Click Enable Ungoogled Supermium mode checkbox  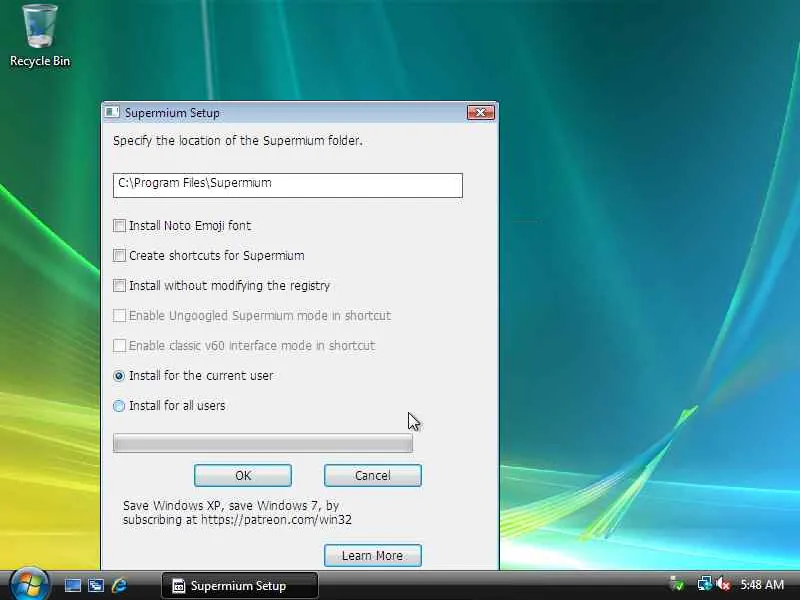[x=119, y=316]
